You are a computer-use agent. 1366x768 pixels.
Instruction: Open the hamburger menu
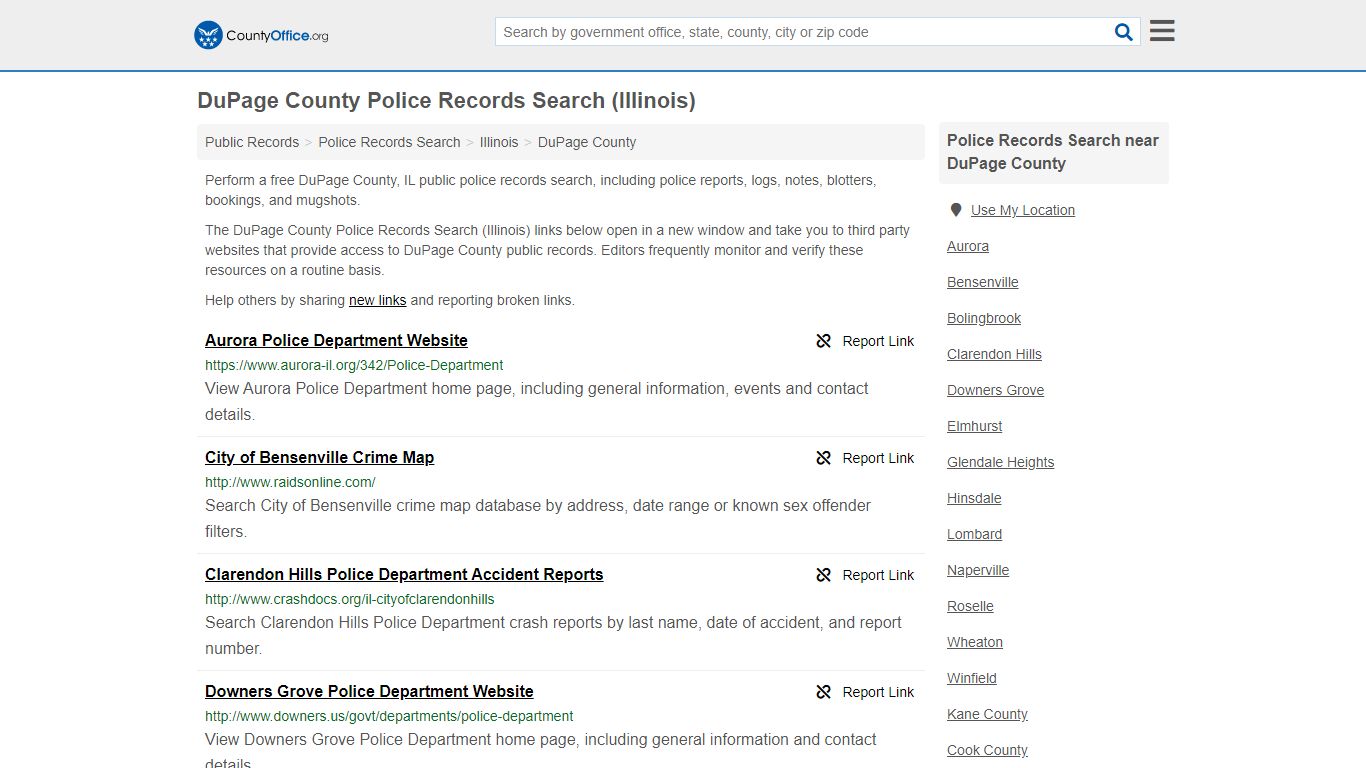(x=1162, y=31)
